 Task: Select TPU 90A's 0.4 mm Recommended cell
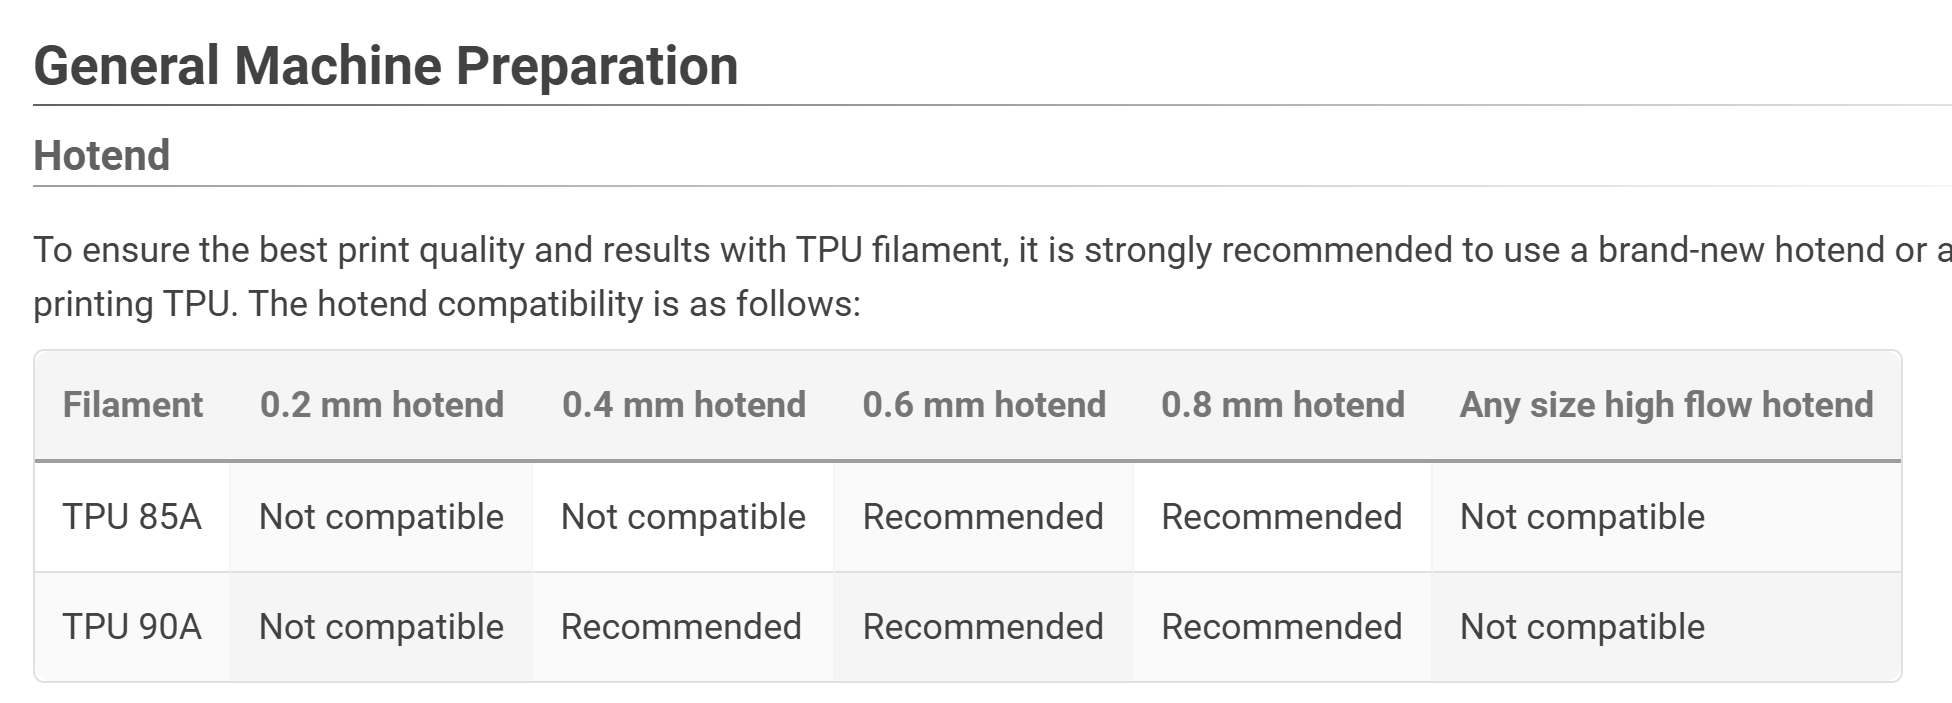(681, 627)
